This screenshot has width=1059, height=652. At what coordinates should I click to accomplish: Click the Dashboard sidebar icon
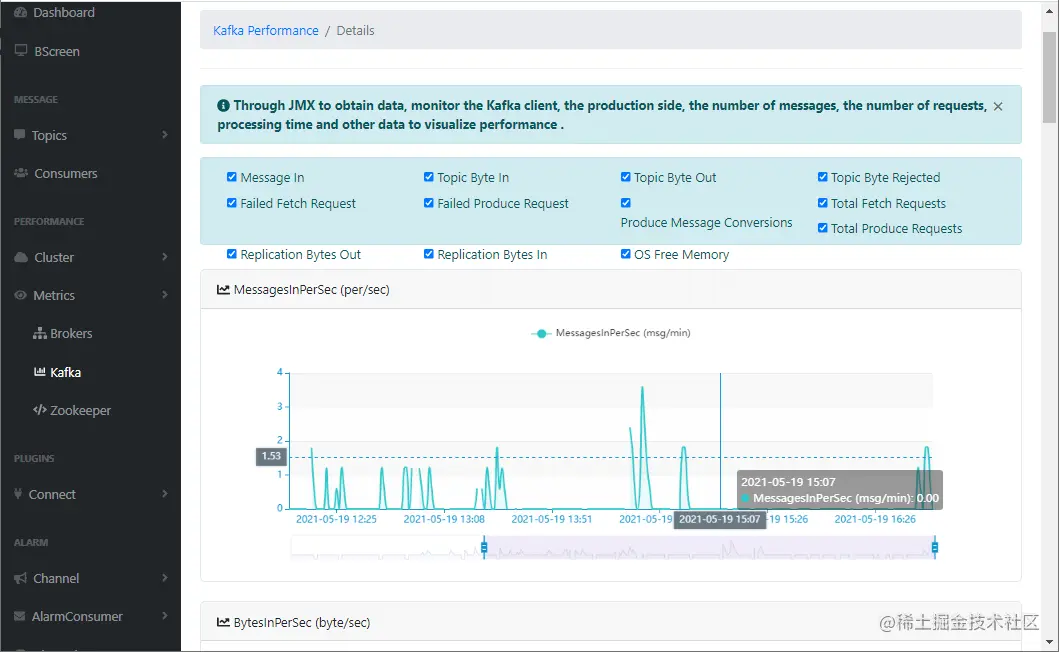pos(20,12)
